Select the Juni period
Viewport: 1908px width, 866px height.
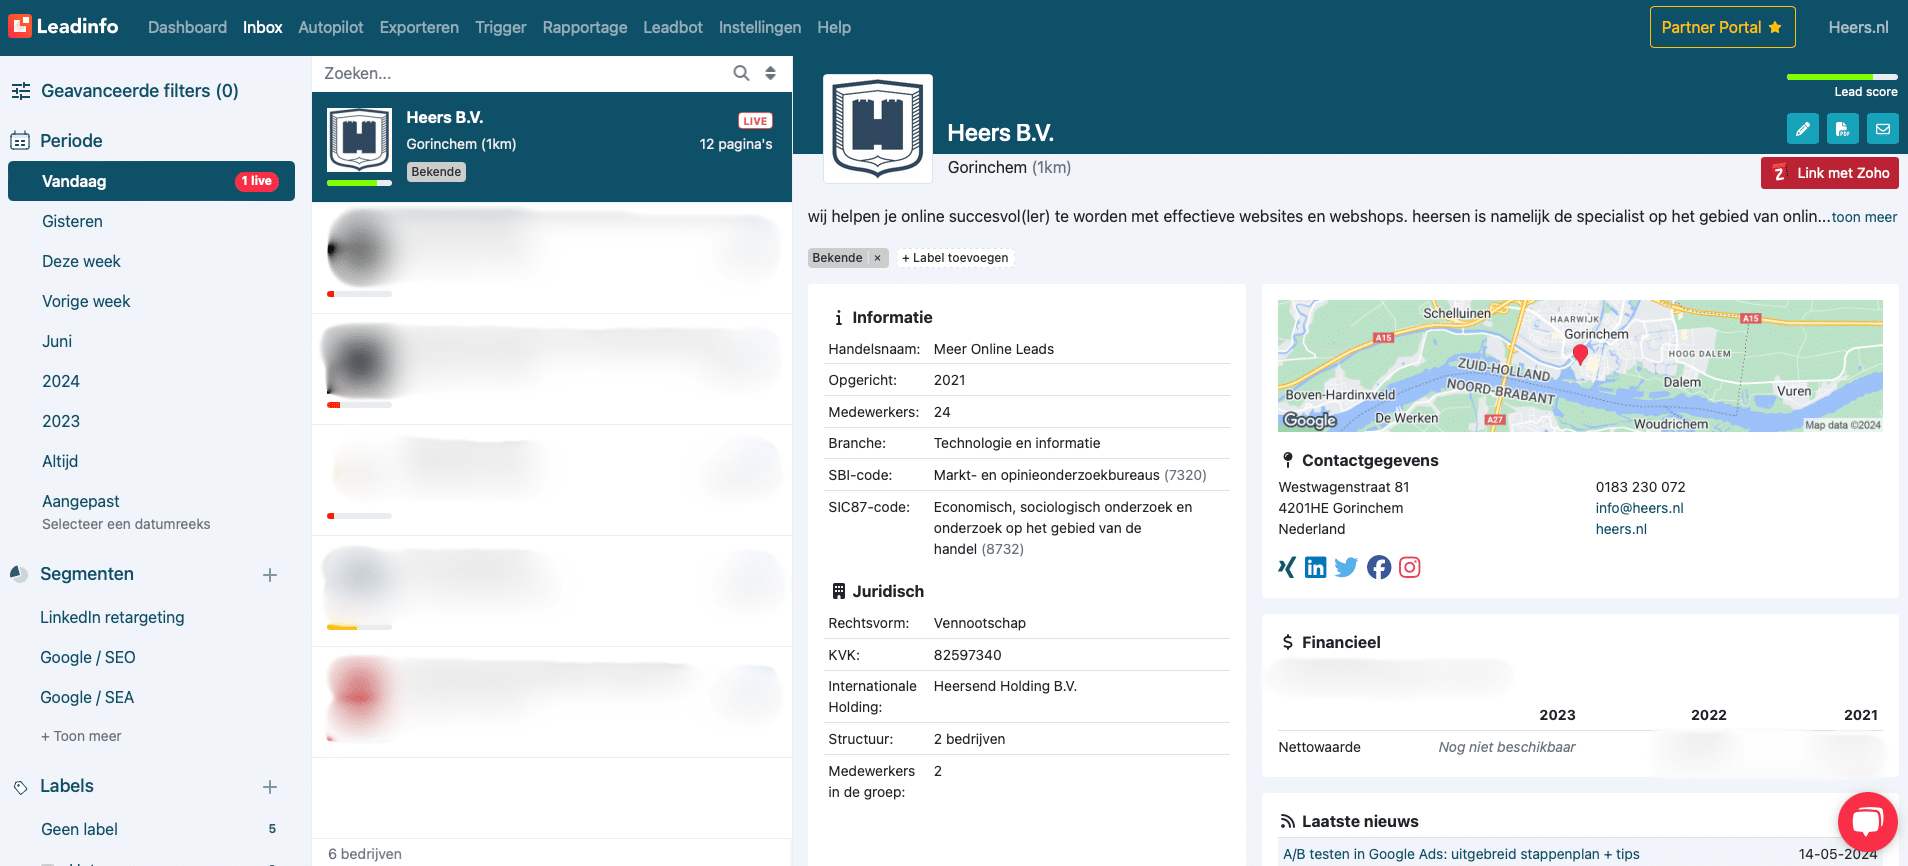click(57, 341)
